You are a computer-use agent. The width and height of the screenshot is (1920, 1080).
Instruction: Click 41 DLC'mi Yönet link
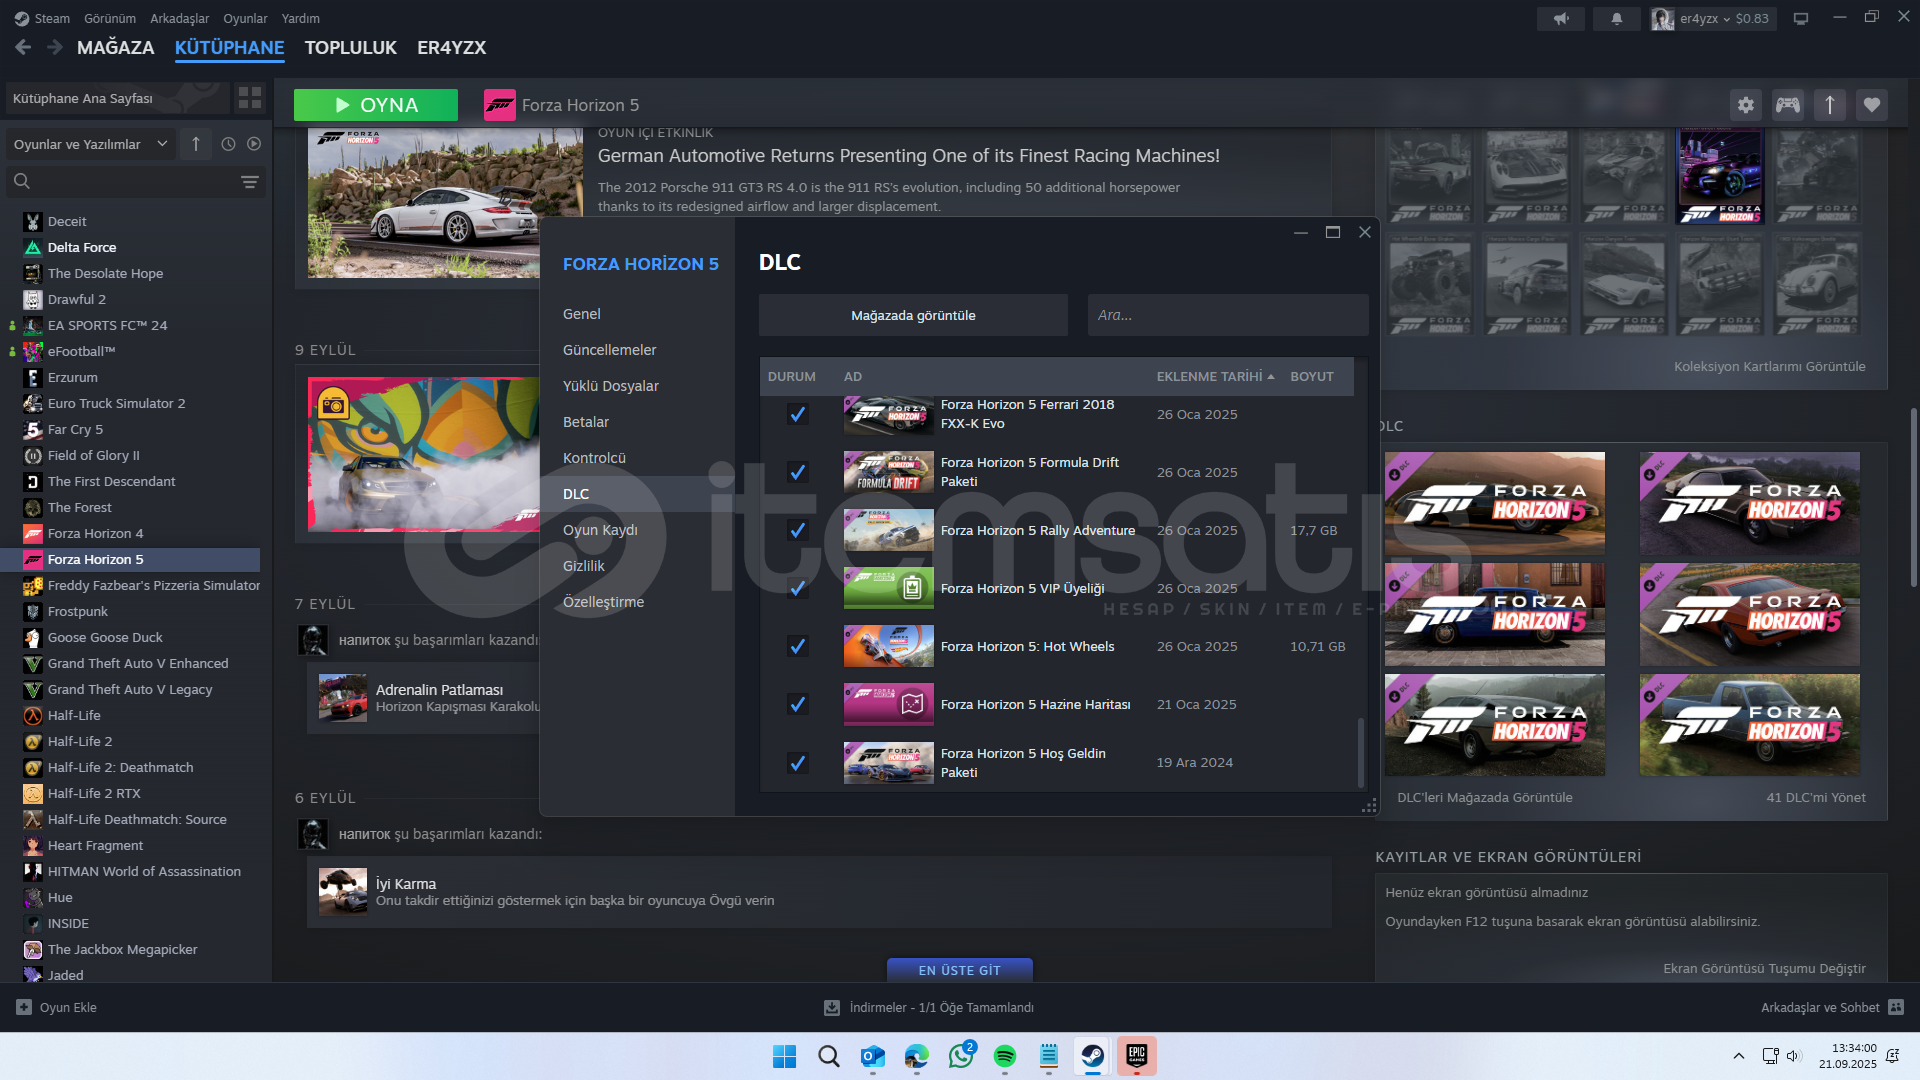tap(1816, 797)
